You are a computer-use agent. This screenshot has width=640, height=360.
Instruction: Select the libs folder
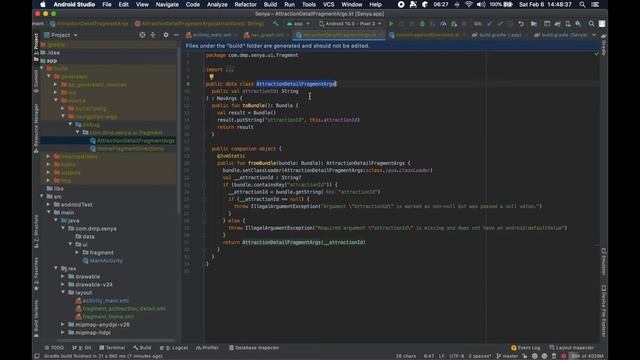pyautogui.click(x=58, y=189)
